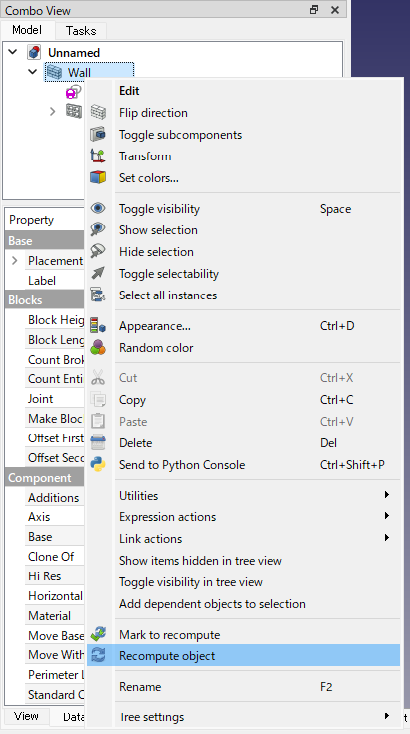Image resolution: width=410 pixels, height=734 pixels.
Task: Click the Recompute object refresh icon
Action: point(98,656)
